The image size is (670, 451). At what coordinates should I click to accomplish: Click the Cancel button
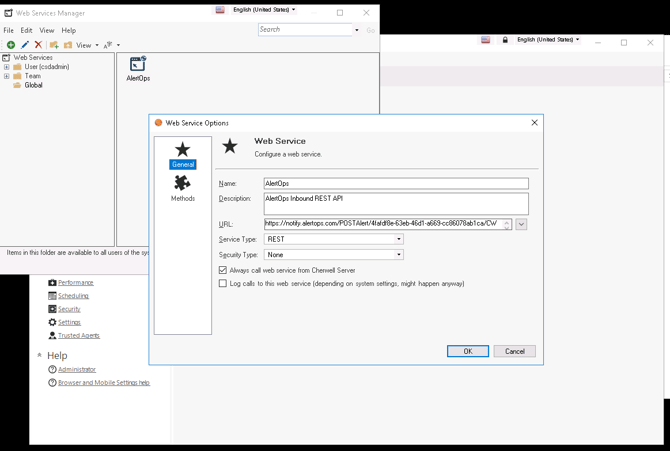pyautogui.click(x=514, y=351)
